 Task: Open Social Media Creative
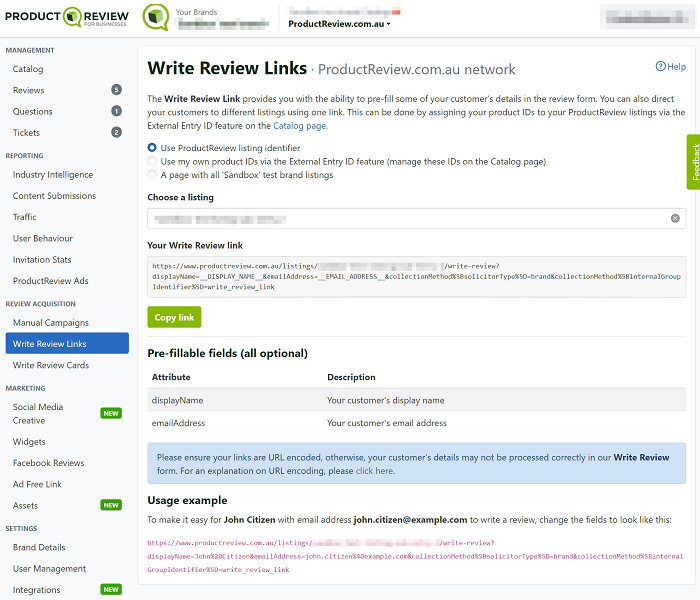(x=38, y=414)
